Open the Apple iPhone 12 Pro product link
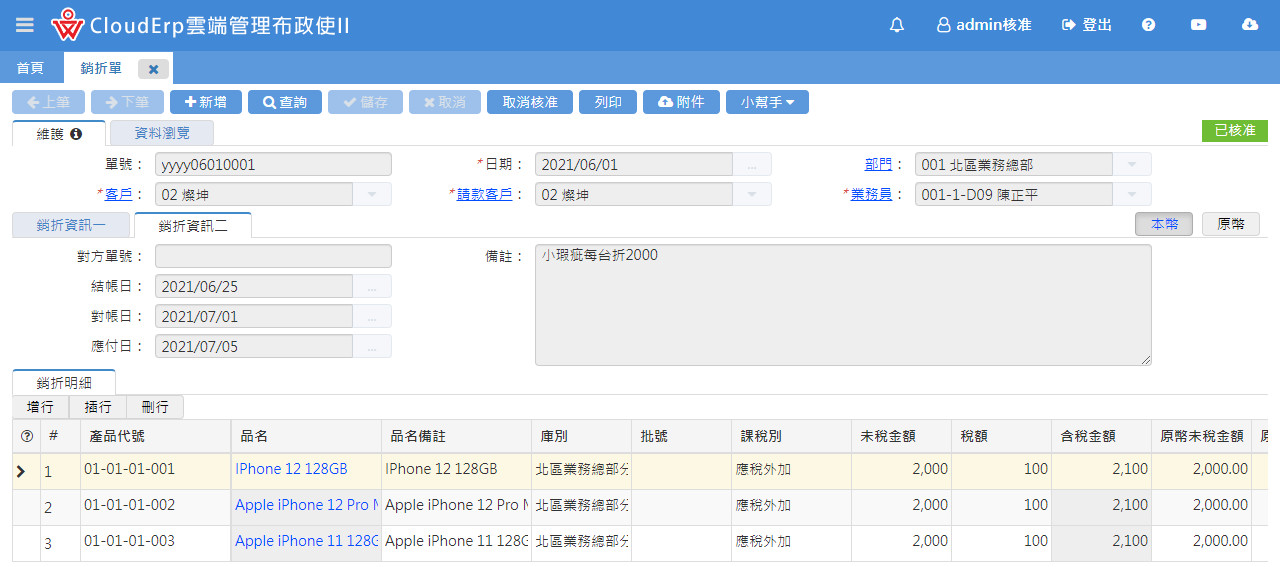Image resolution: width=1280 pixels, height=567 pixels. [307, 505]
